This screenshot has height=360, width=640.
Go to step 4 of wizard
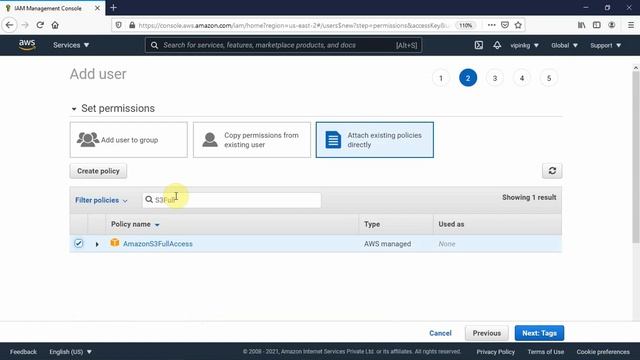(x=522, y=78)
